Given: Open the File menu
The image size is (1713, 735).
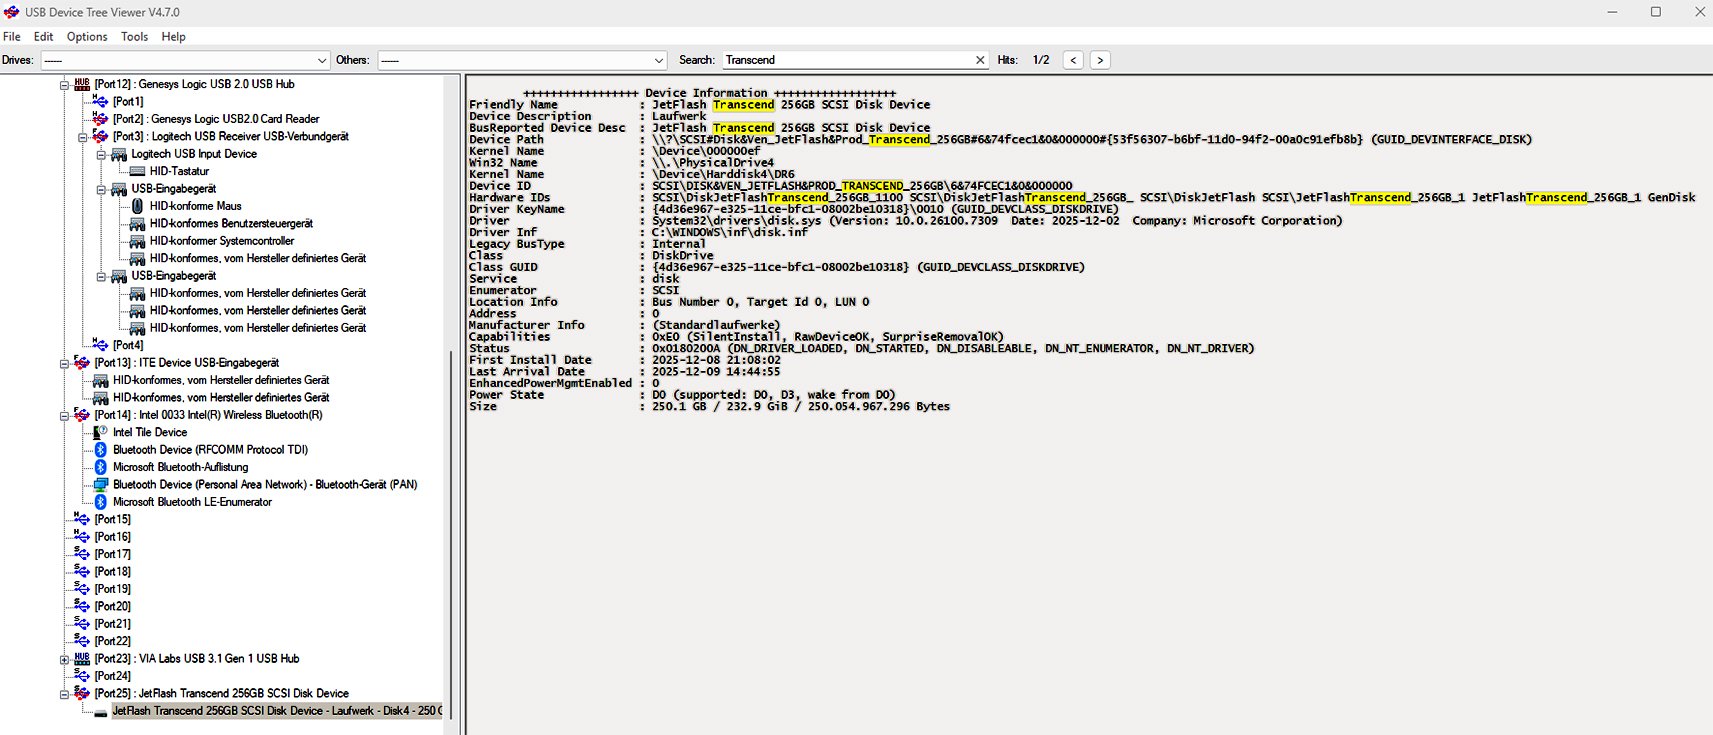Looking at the screenshot, I should [12, 37].
